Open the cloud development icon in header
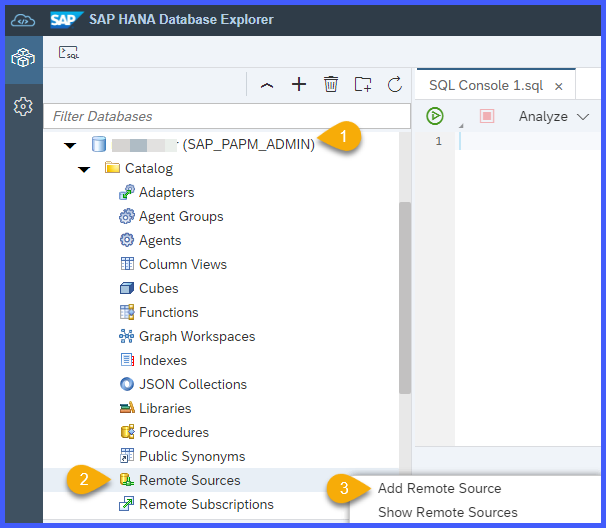The image size is (606, 528). click(23, 20)
